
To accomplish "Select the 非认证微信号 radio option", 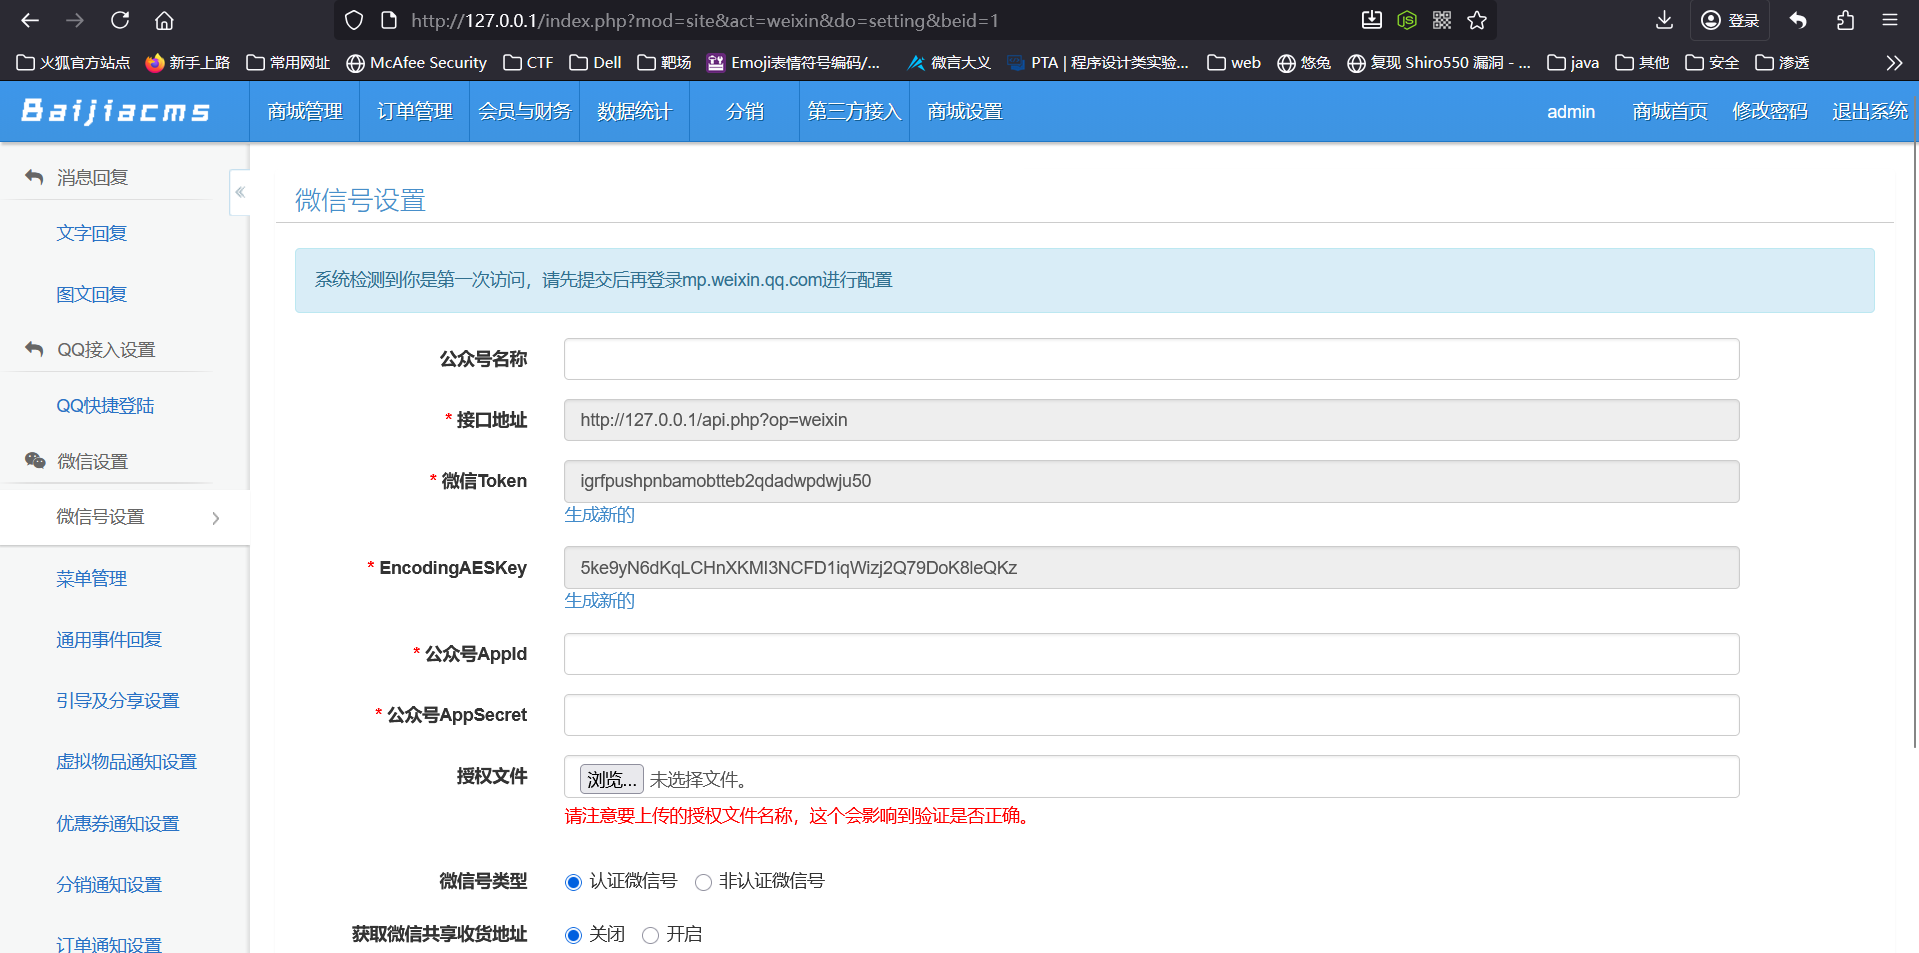I will point(703,882).
